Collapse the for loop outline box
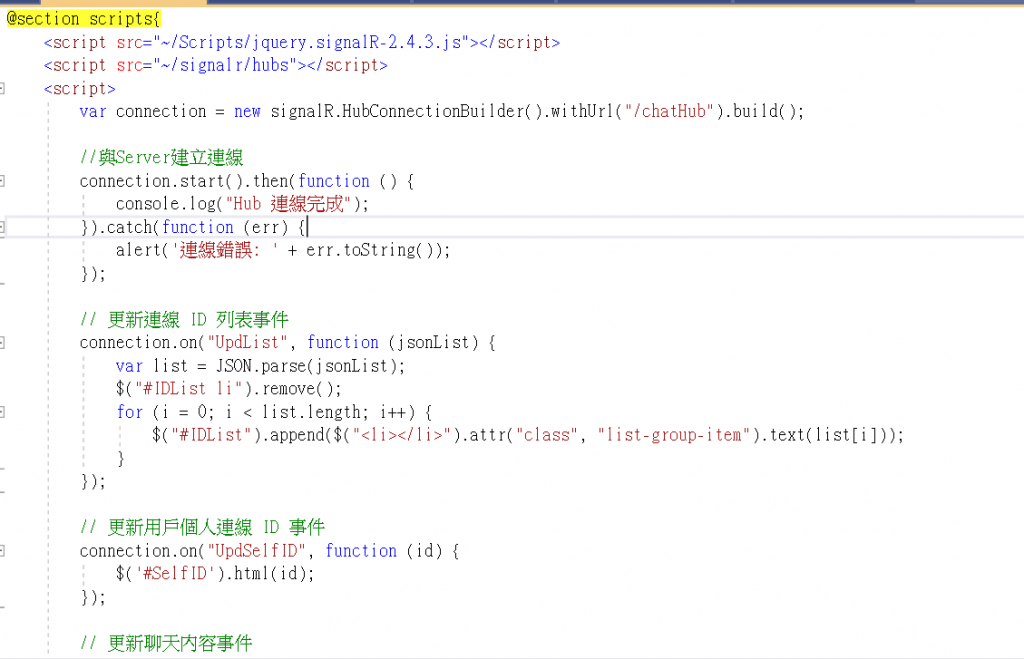The width and height of the screenshot is (1024, 659). [2, 412]
